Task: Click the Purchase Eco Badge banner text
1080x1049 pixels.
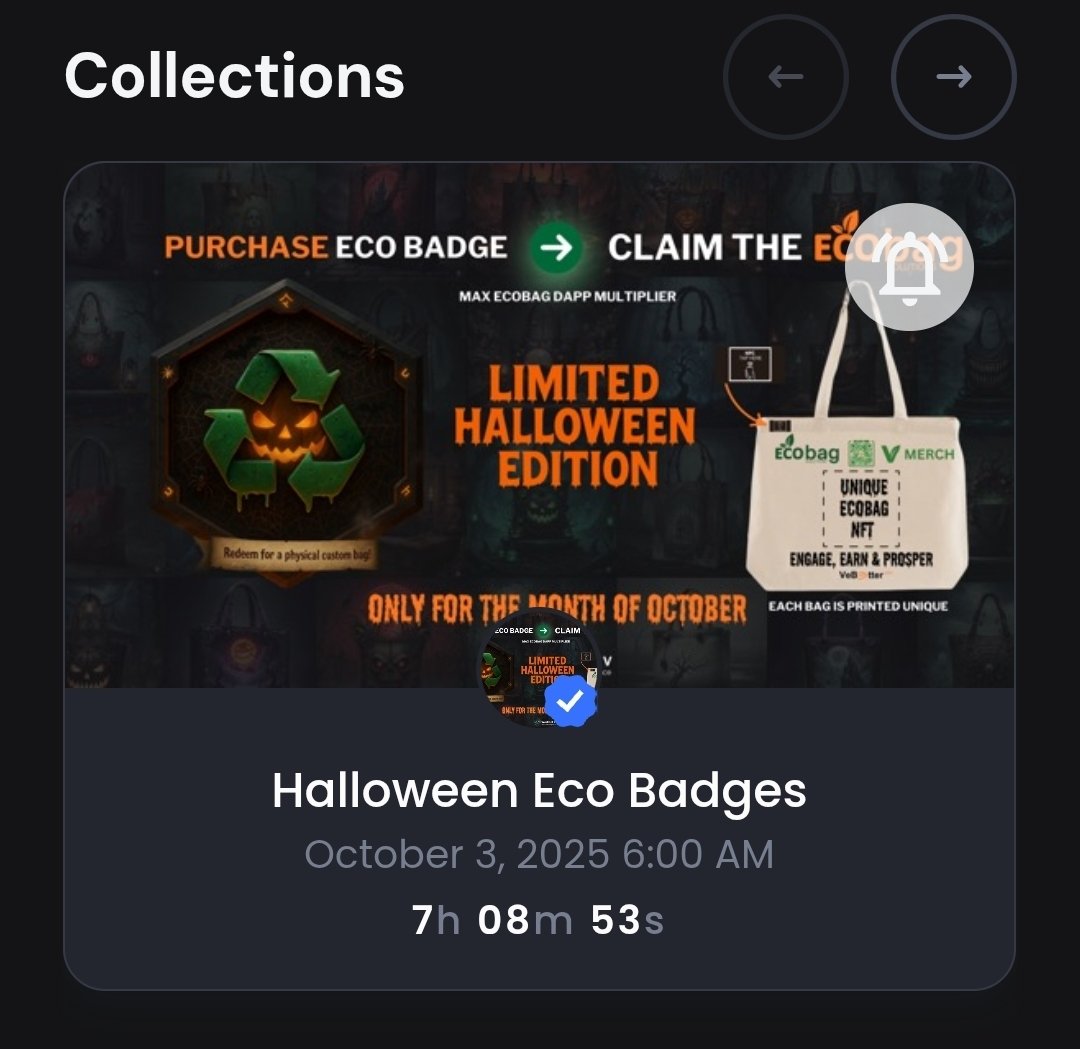Action: pyautogui.click(x=336, y=247)
